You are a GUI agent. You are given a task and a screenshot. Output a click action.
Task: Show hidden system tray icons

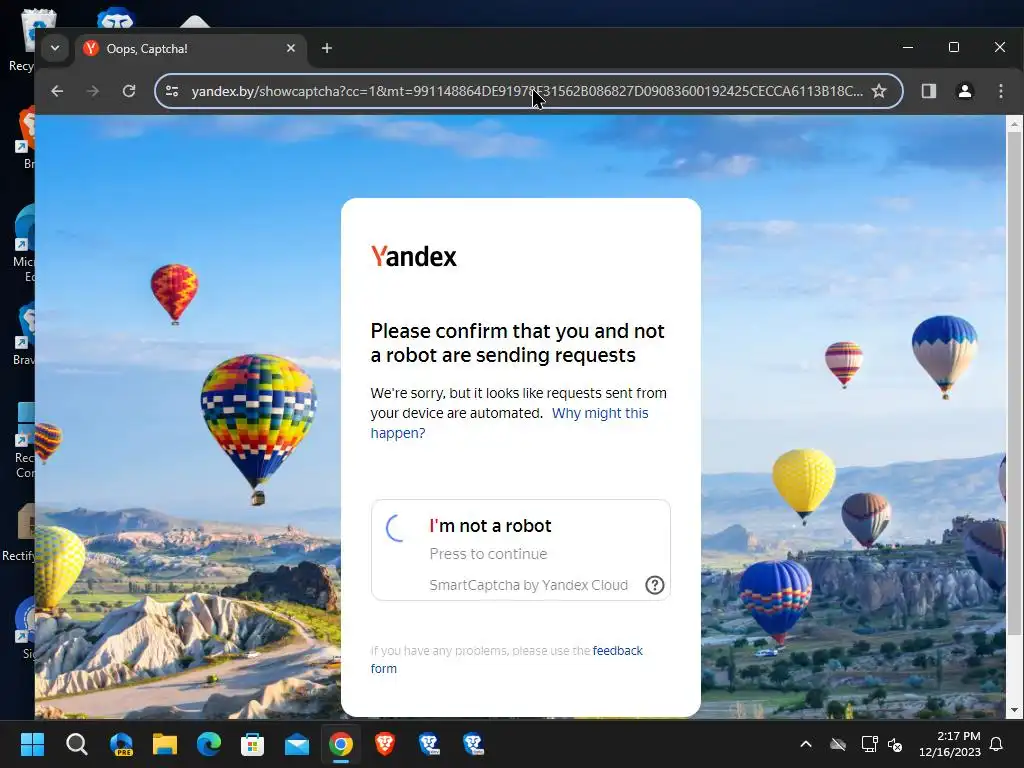tap(806, 744)
